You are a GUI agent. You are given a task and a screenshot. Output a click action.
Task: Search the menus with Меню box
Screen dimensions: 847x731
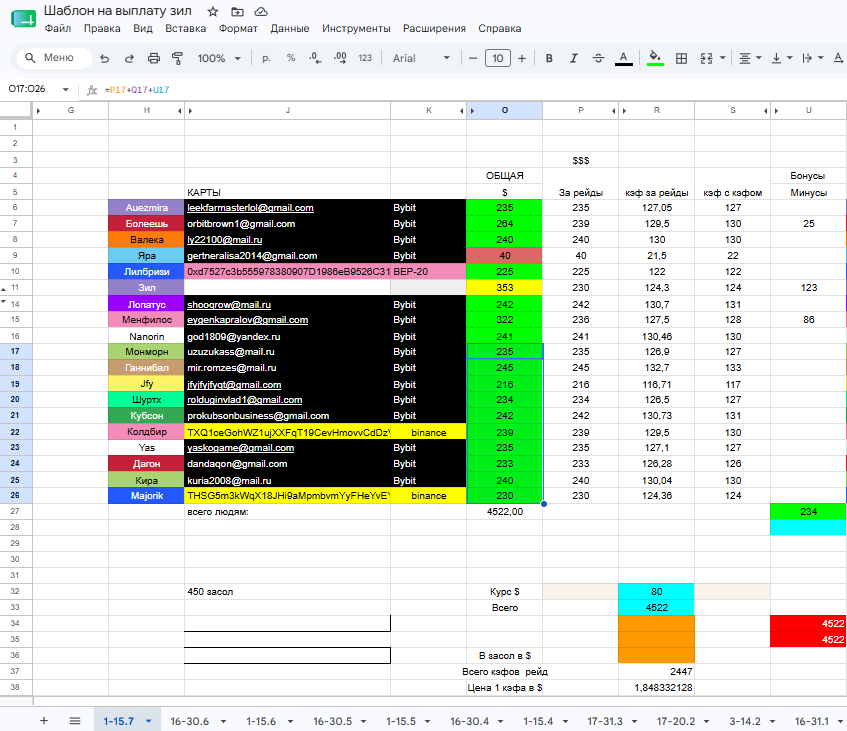coord(54,58)
